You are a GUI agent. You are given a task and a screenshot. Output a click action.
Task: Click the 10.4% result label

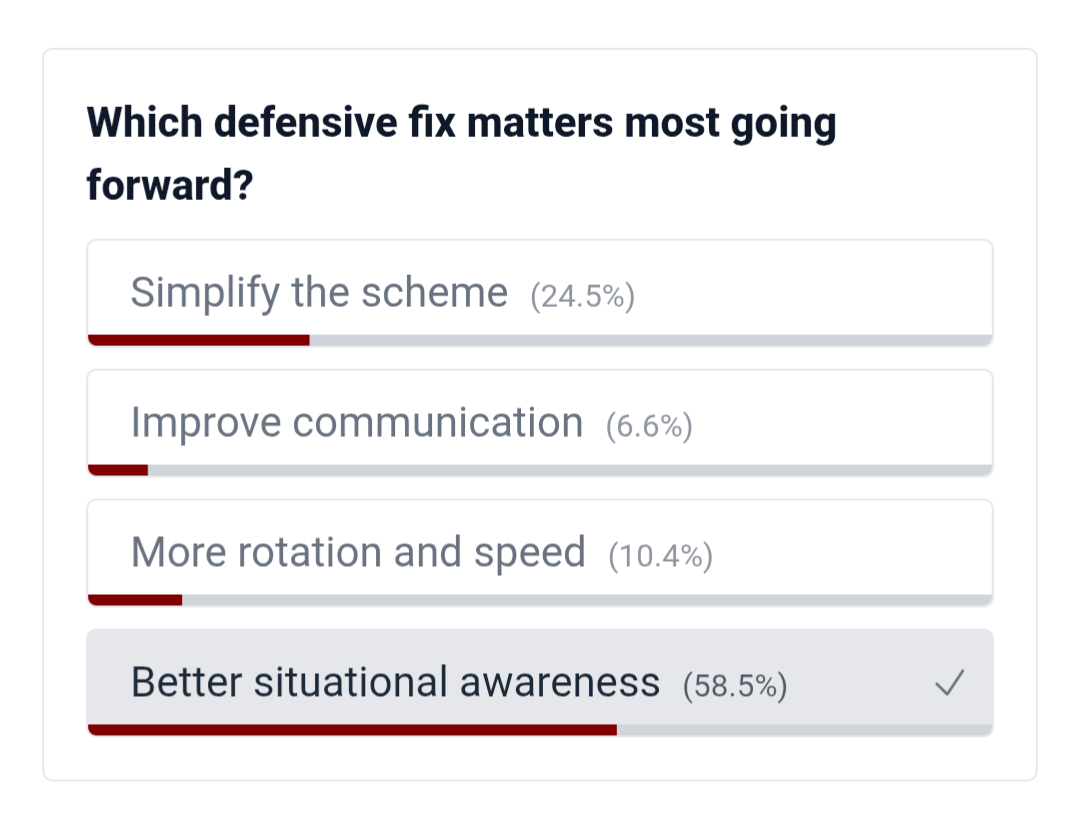coord(660,557)
